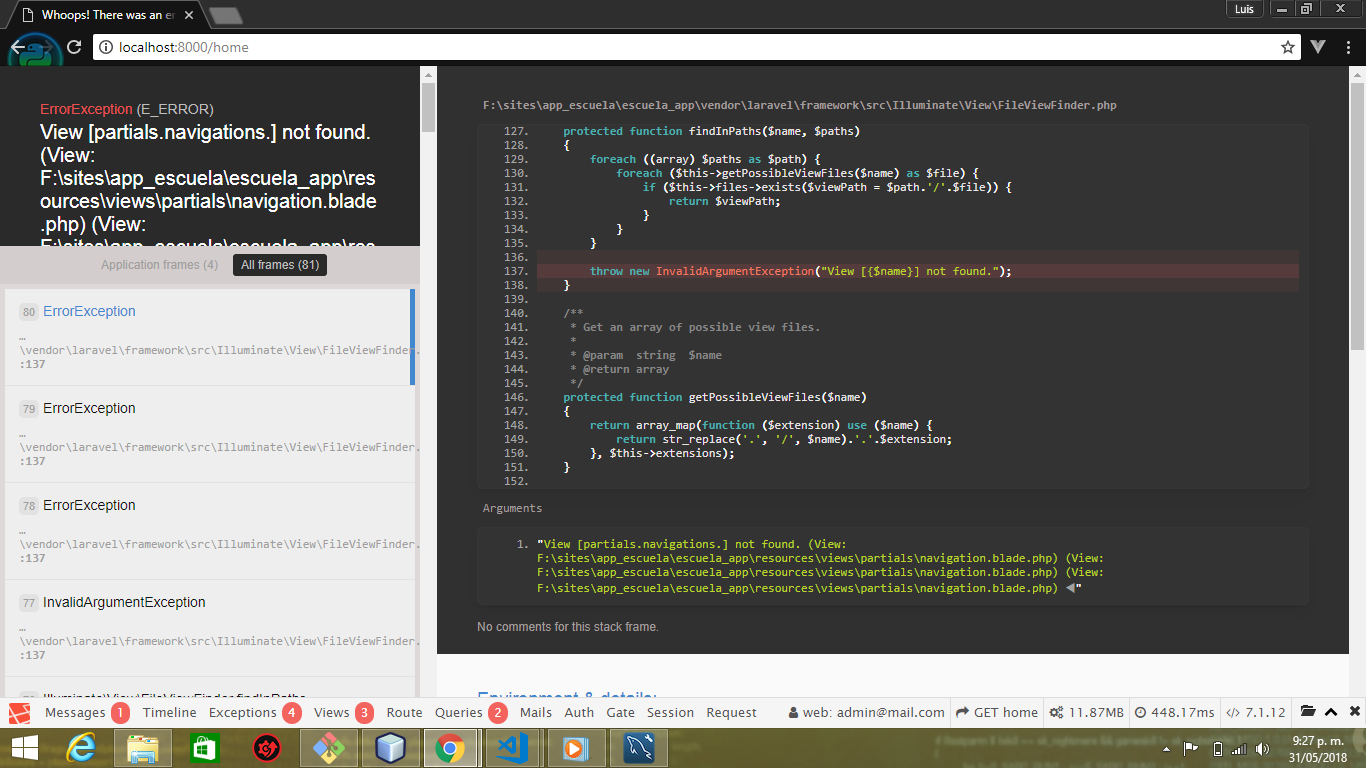Screen dimensions: 1366x768
Task: Click the left panel vertical scrollbar thumb
Action: [428, 107]
